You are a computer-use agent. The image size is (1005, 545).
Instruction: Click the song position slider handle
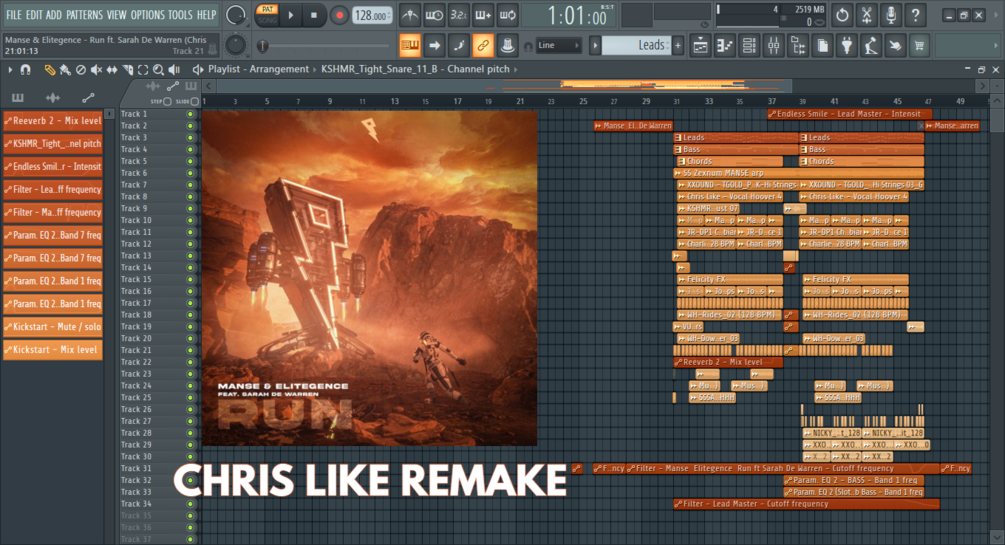tap(262, 46)
